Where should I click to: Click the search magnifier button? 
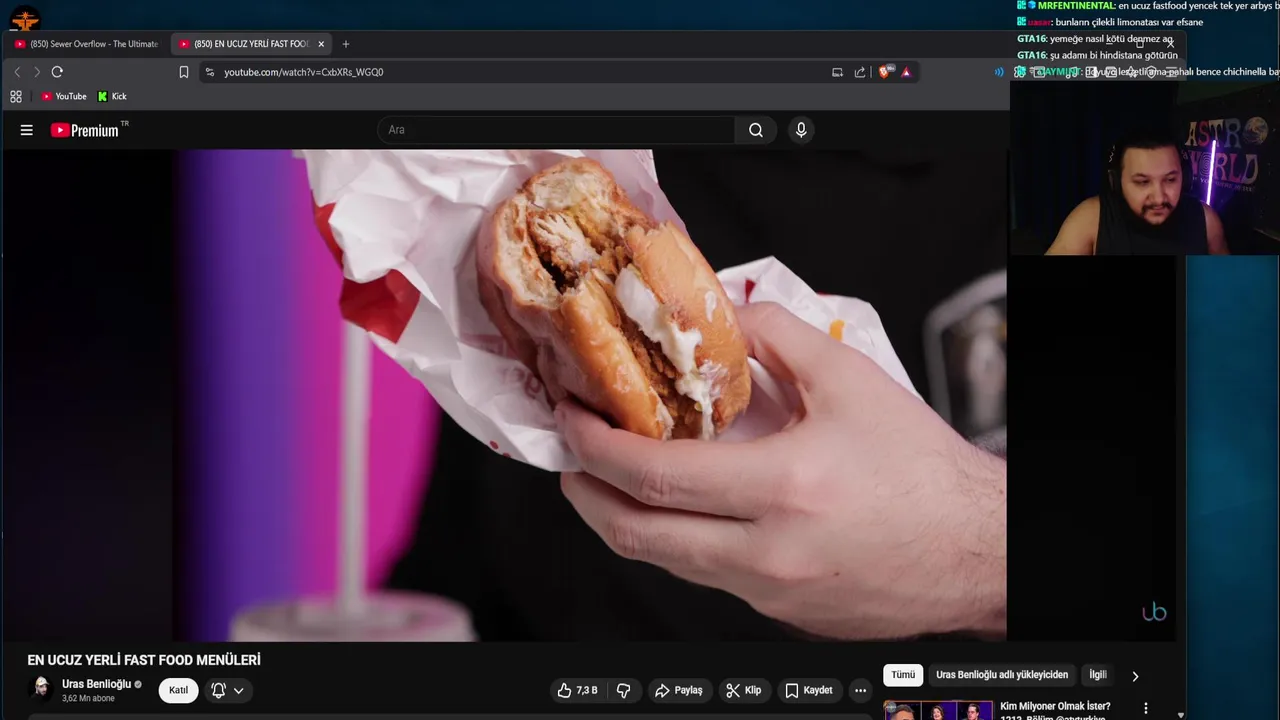pos(756,130)
